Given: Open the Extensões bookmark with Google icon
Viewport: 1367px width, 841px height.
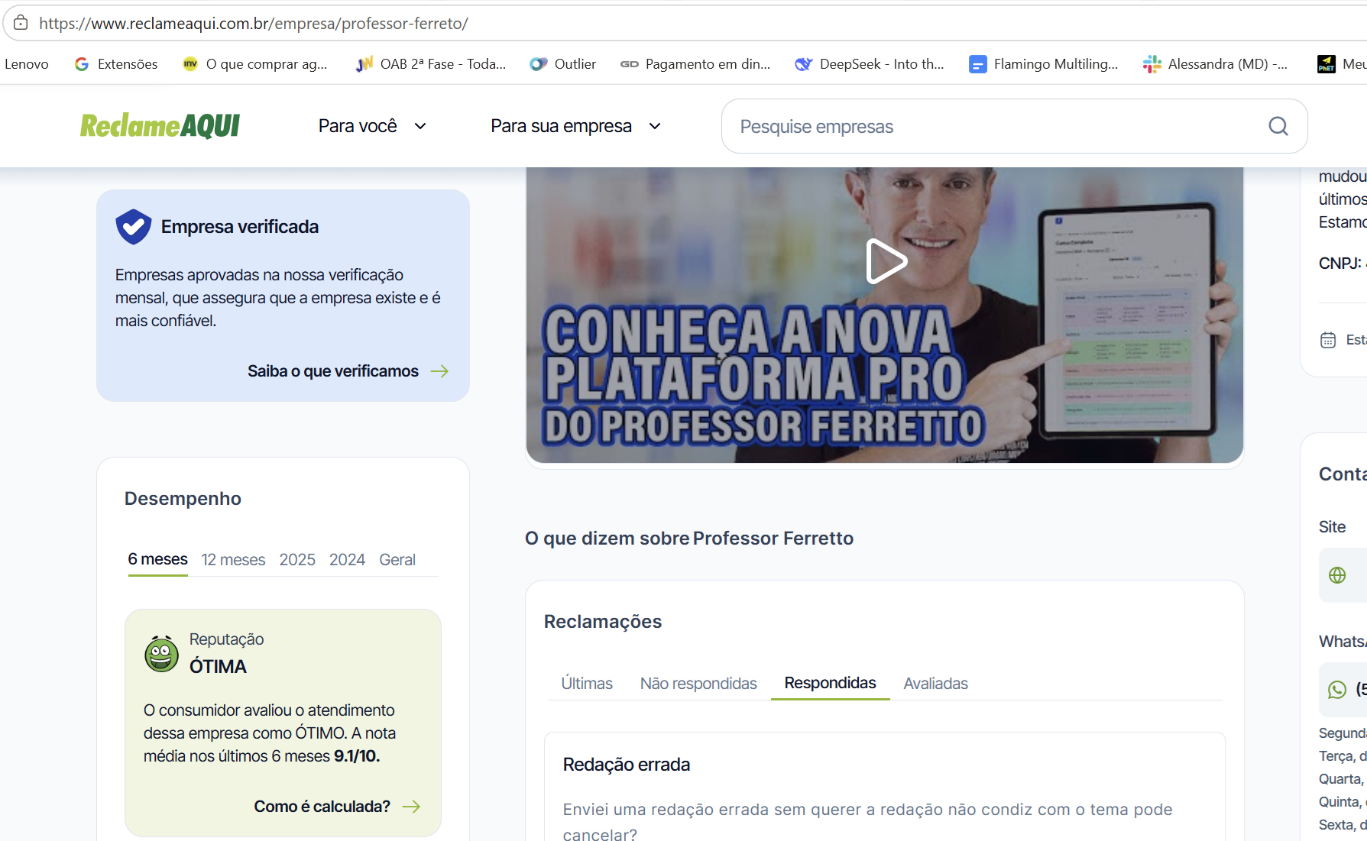Looking at the screenshot, I should (x=116, y=64).
